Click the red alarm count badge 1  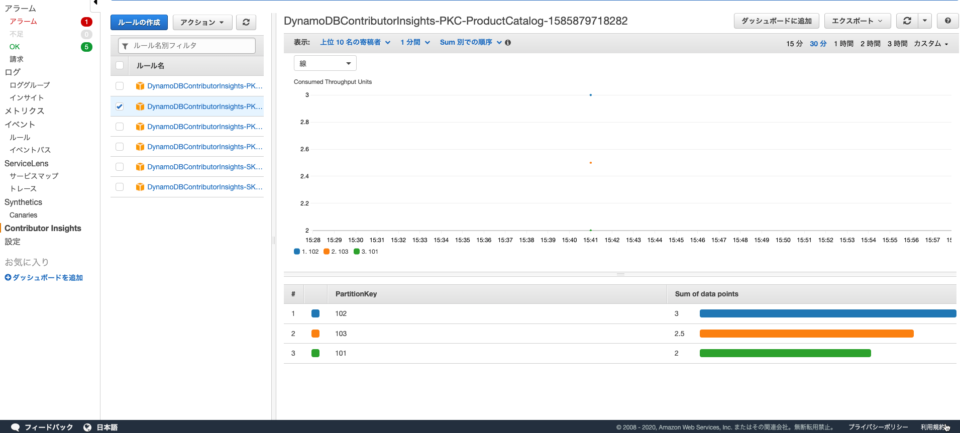pos(86,21)
